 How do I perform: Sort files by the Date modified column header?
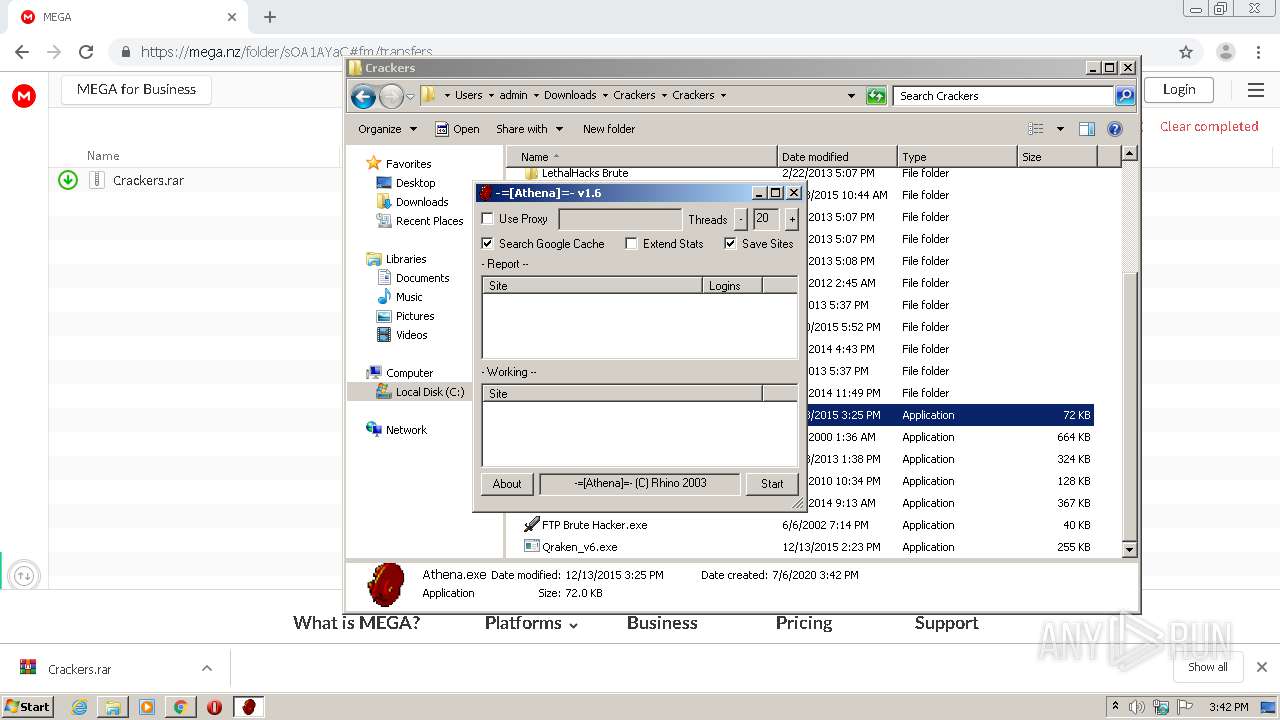(x=837, y=156)
